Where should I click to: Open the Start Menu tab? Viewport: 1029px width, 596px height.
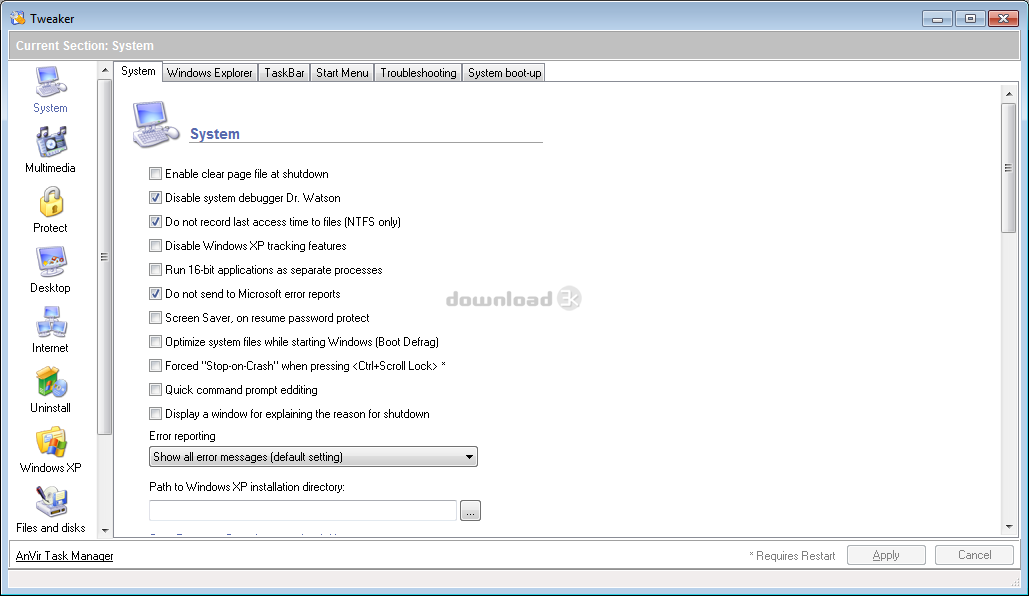342,73
